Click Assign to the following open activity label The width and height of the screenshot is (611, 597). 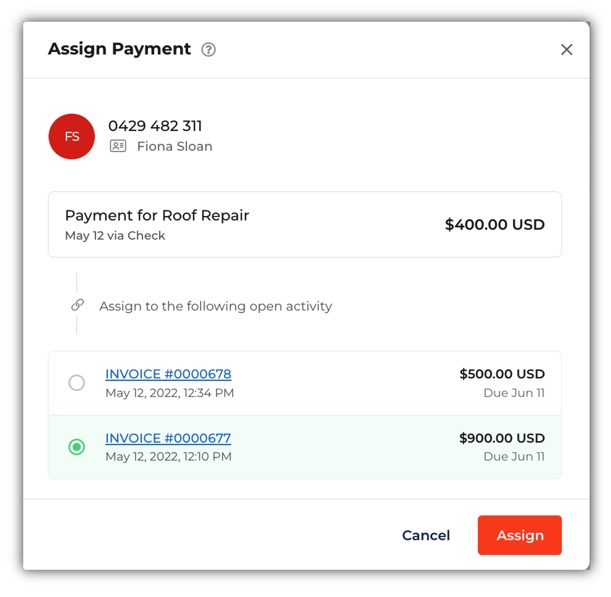(215, 306)
